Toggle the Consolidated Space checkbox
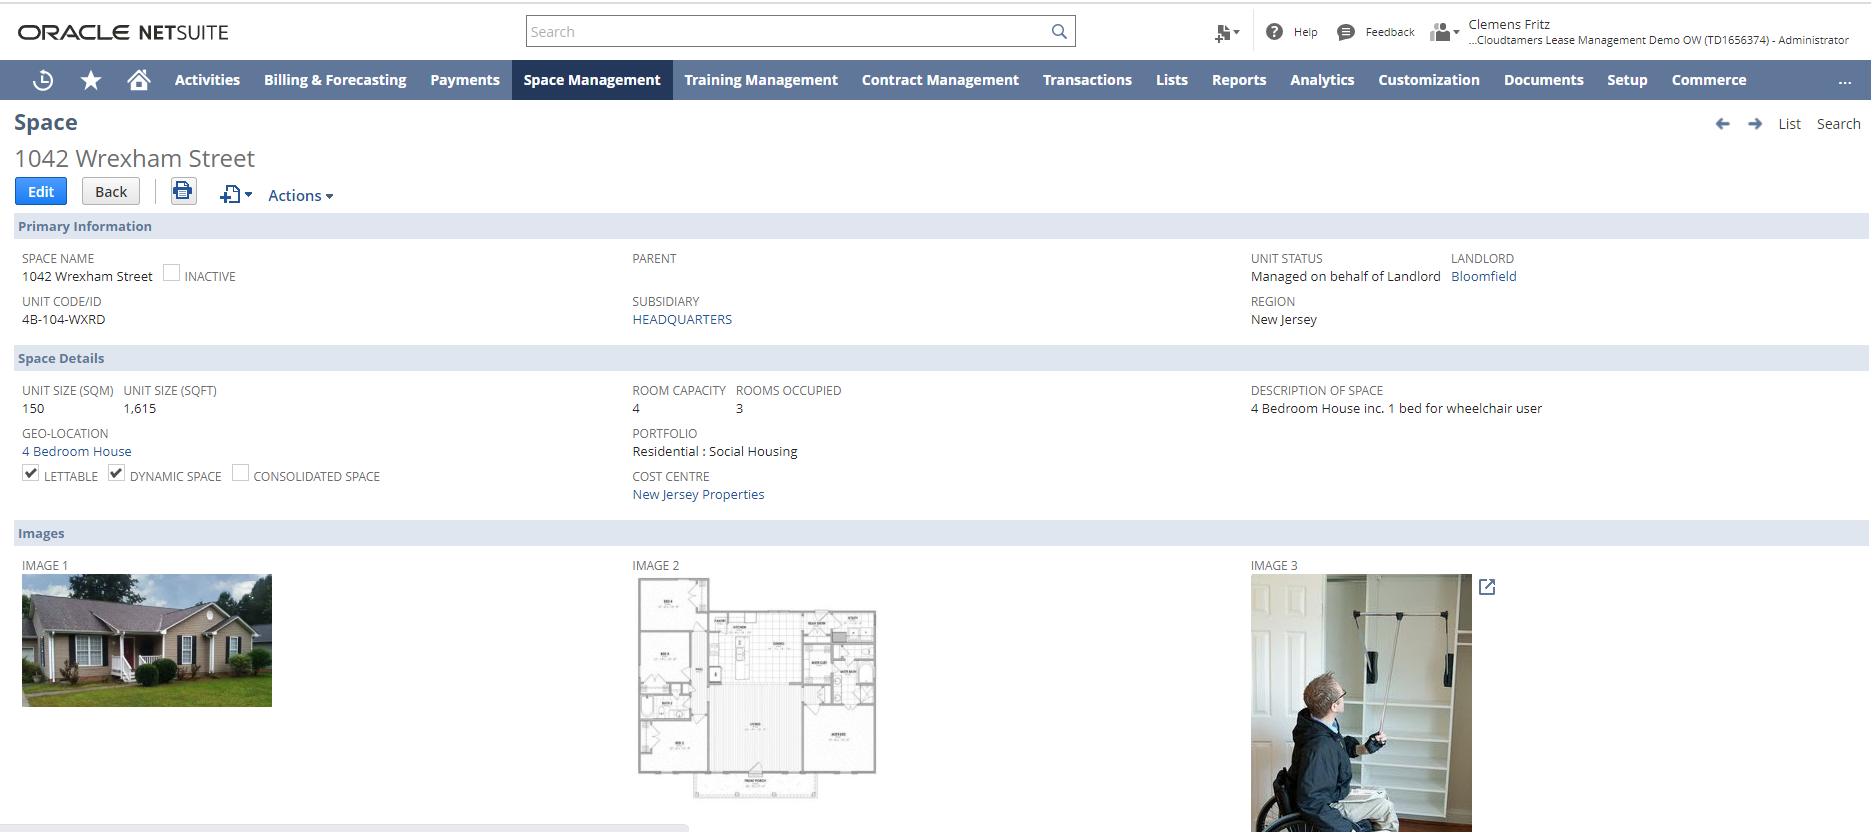Screen dimensions: 1871x832 (240, 473)
